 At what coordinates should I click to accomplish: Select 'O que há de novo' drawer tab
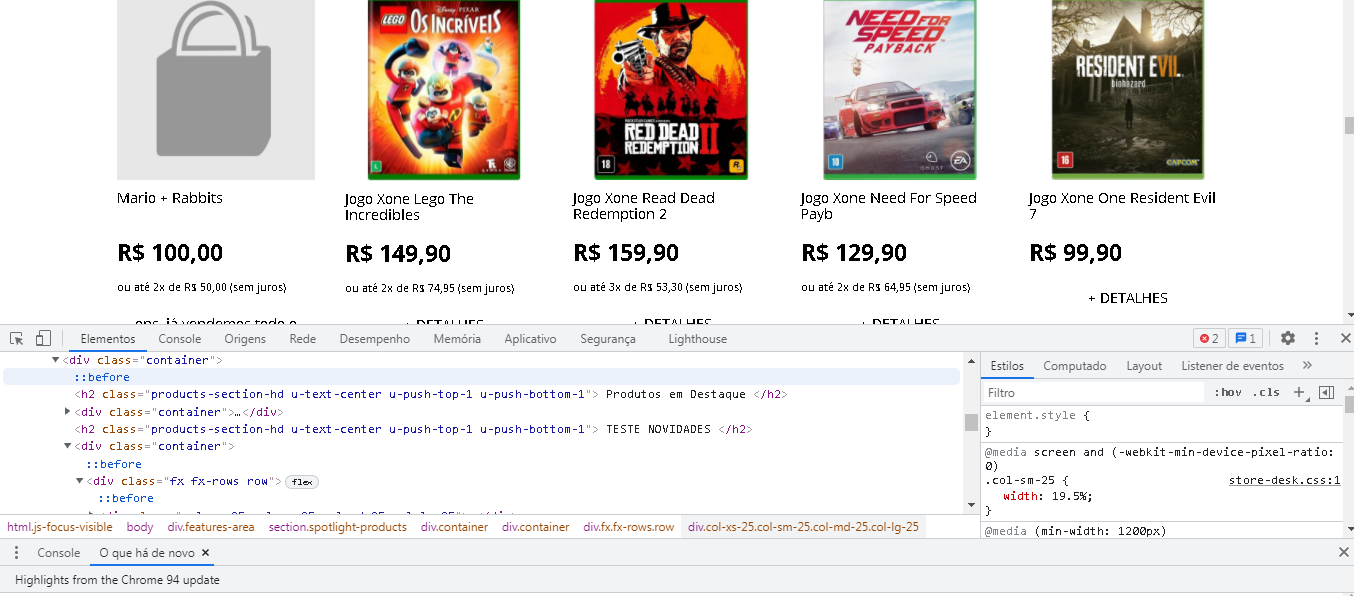[x=147, y=553]
